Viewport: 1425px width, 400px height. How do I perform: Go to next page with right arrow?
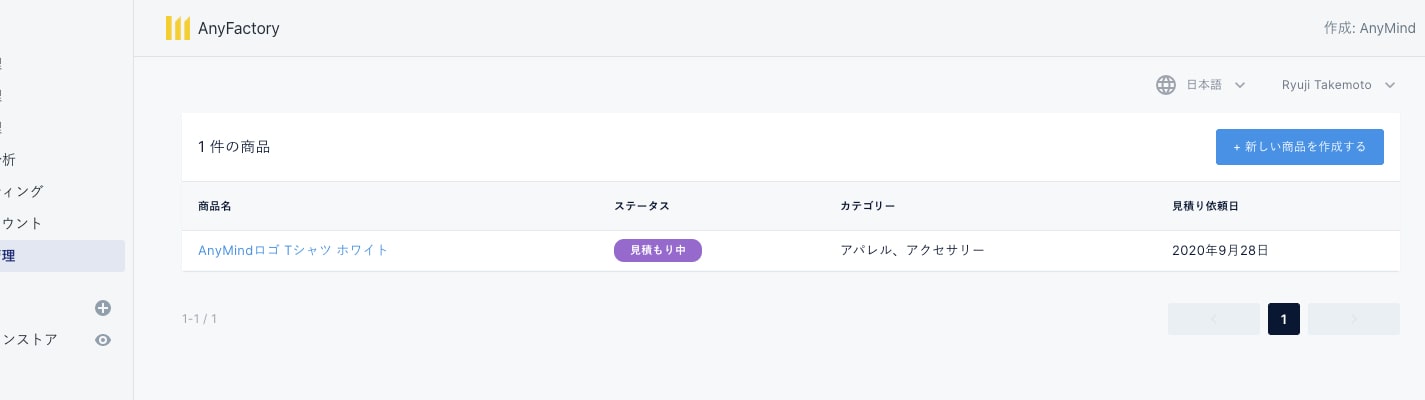pos(1353,319)
